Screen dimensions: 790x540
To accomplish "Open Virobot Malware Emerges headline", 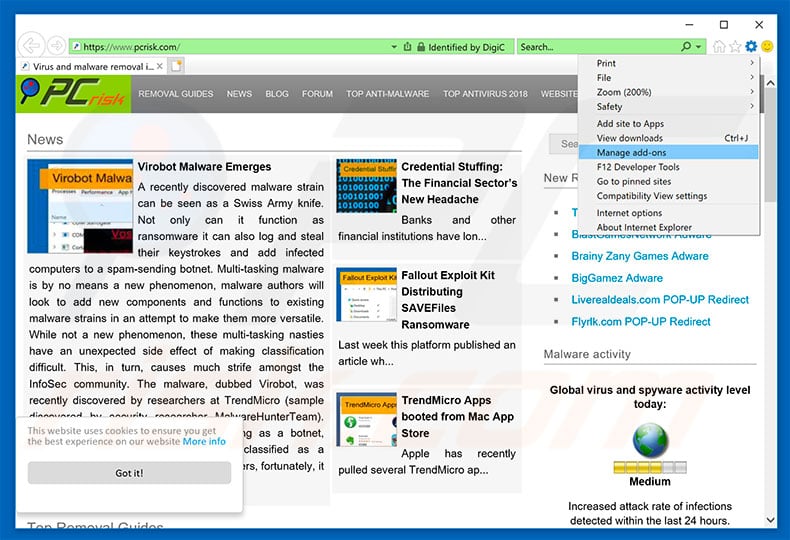I will 204,167.
